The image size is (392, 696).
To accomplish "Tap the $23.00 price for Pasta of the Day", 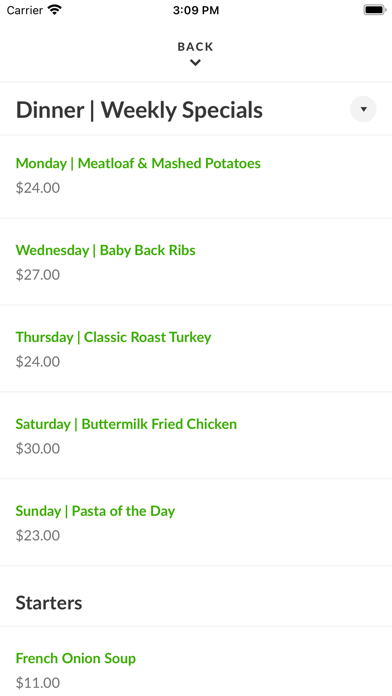I will tap(38, 536).
